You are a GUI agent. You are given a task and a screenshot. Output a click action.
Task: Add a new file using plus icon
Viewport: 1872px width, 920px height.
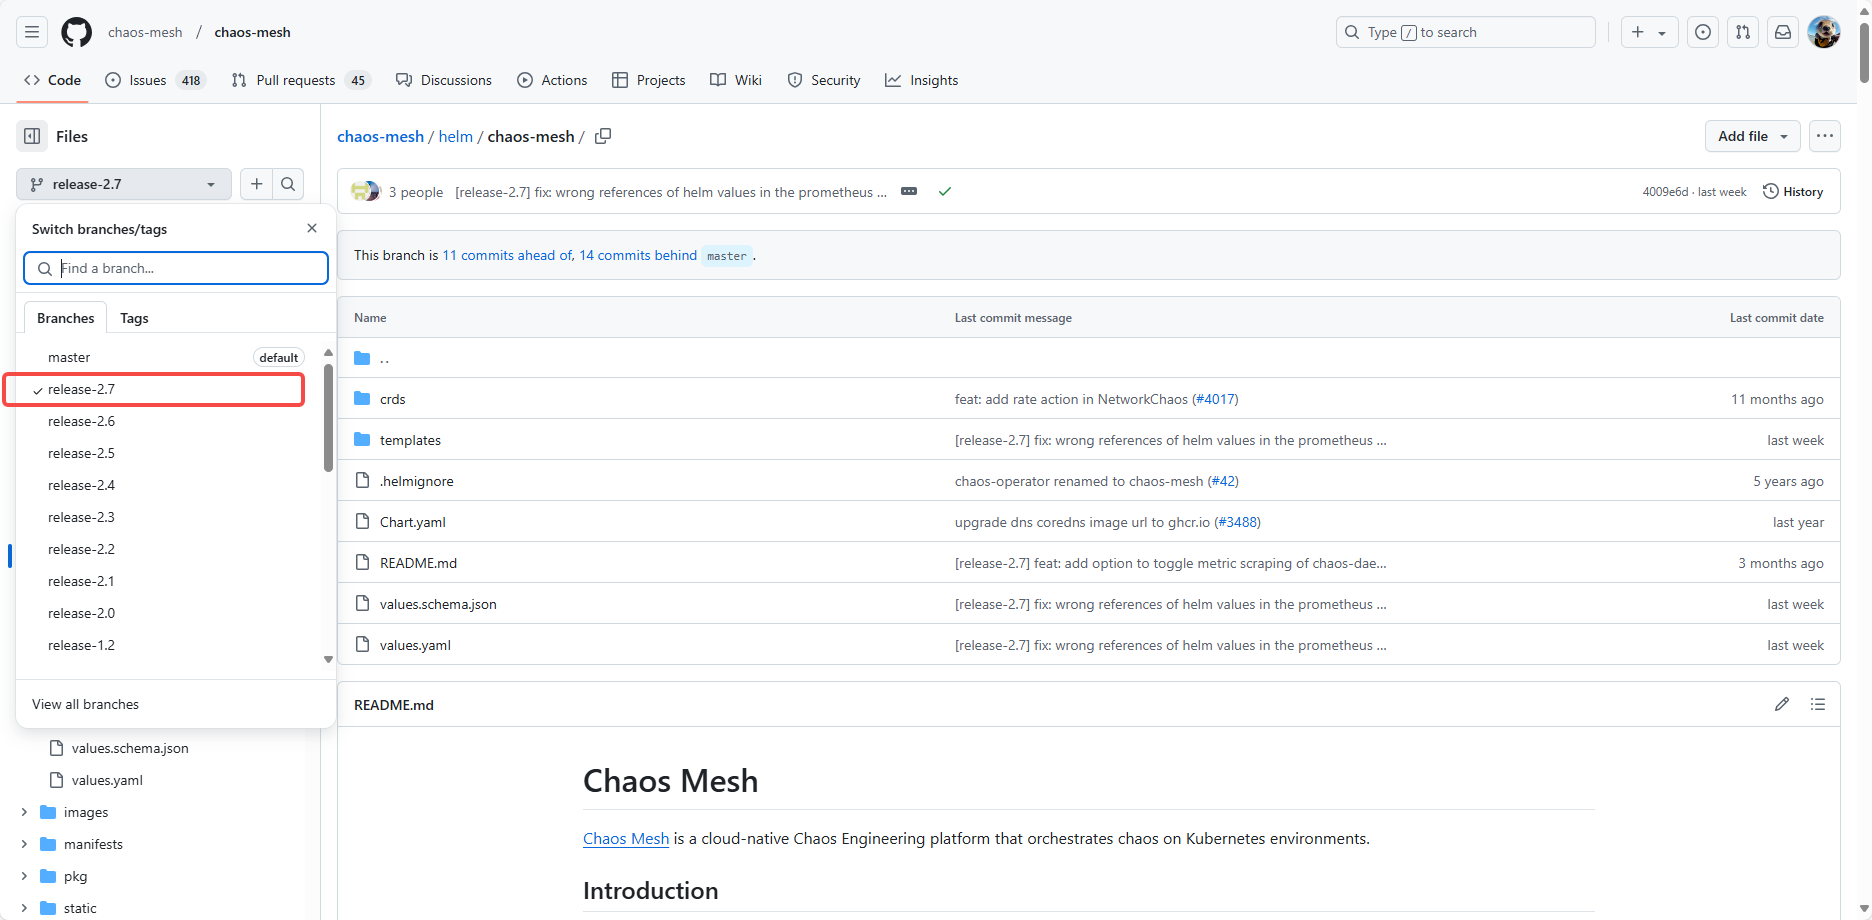[257, 184]
